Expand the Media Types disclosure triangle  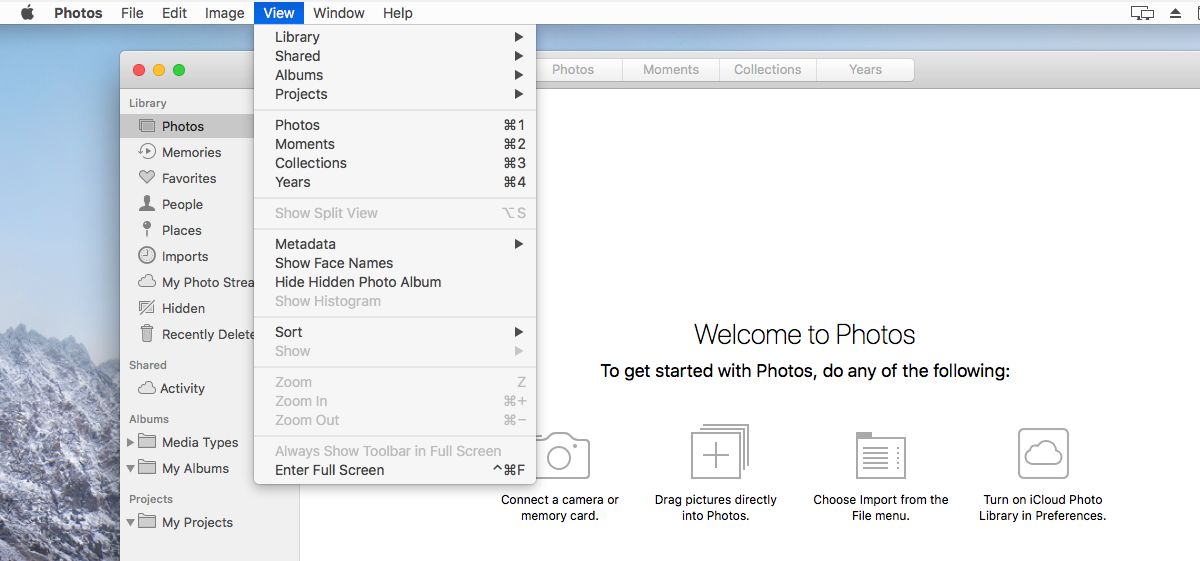click(130, 442)
